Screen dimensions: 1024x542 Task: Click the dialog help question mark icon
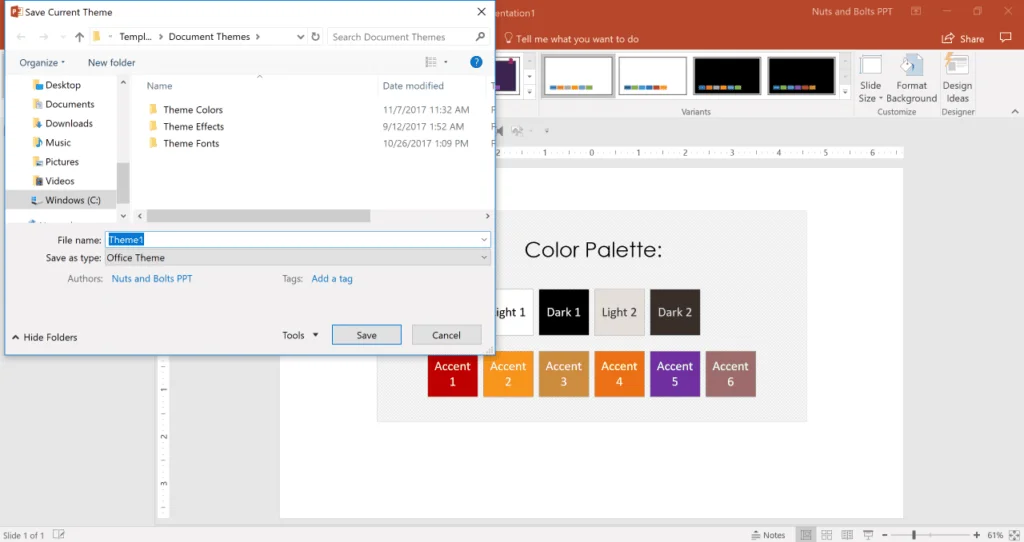[476, 62]
